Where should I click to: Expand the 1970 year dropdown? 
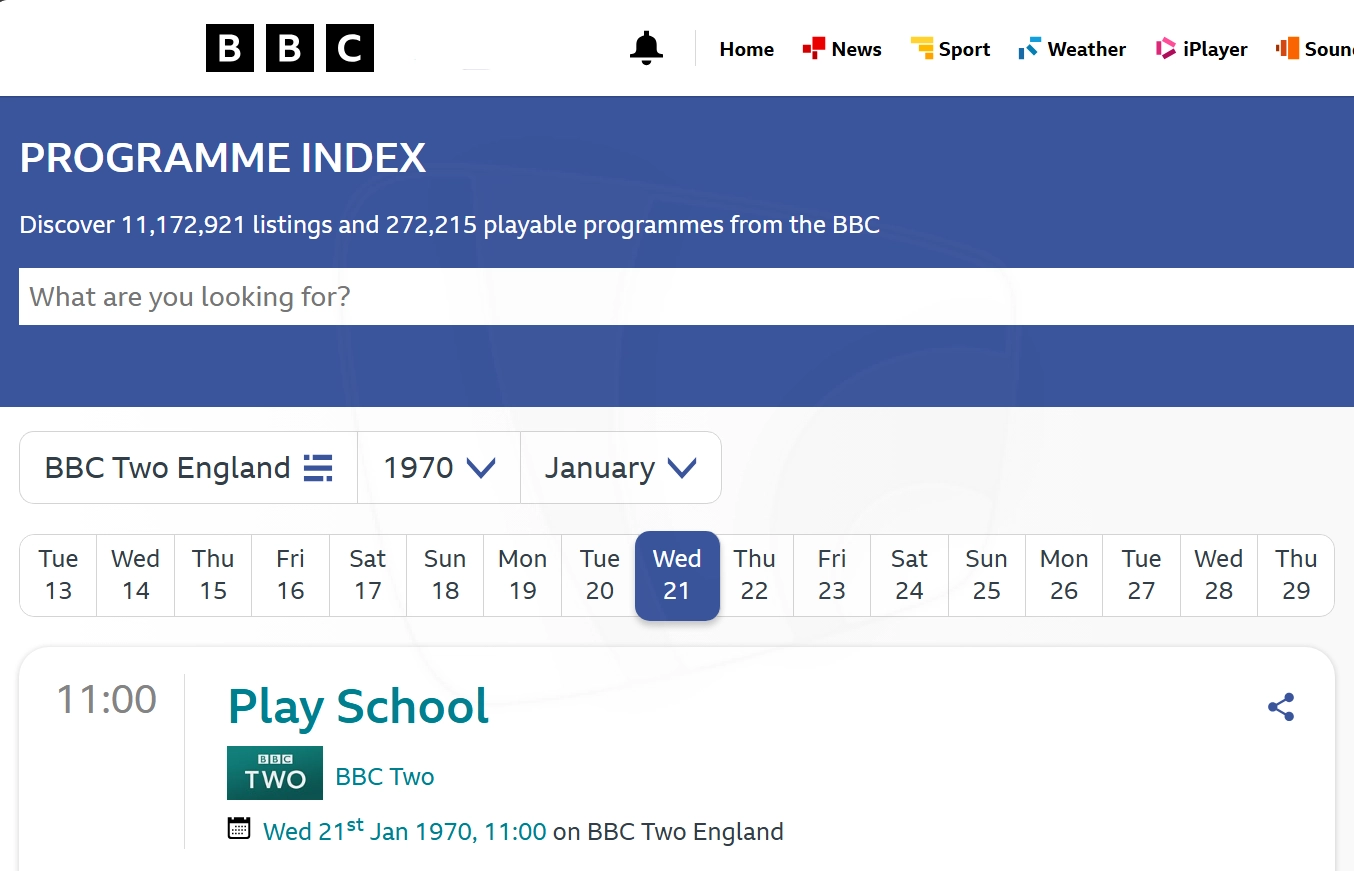439,468
